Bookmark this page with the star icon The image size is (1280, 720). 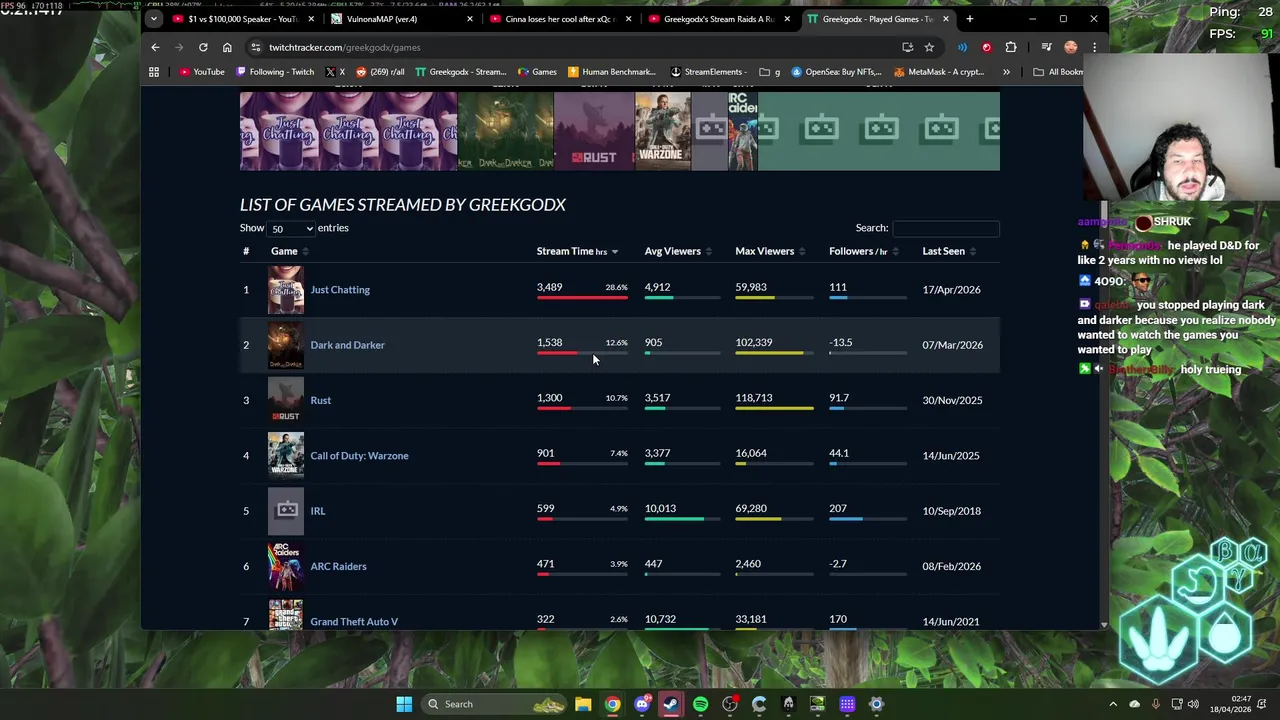[x=929, y=47]
